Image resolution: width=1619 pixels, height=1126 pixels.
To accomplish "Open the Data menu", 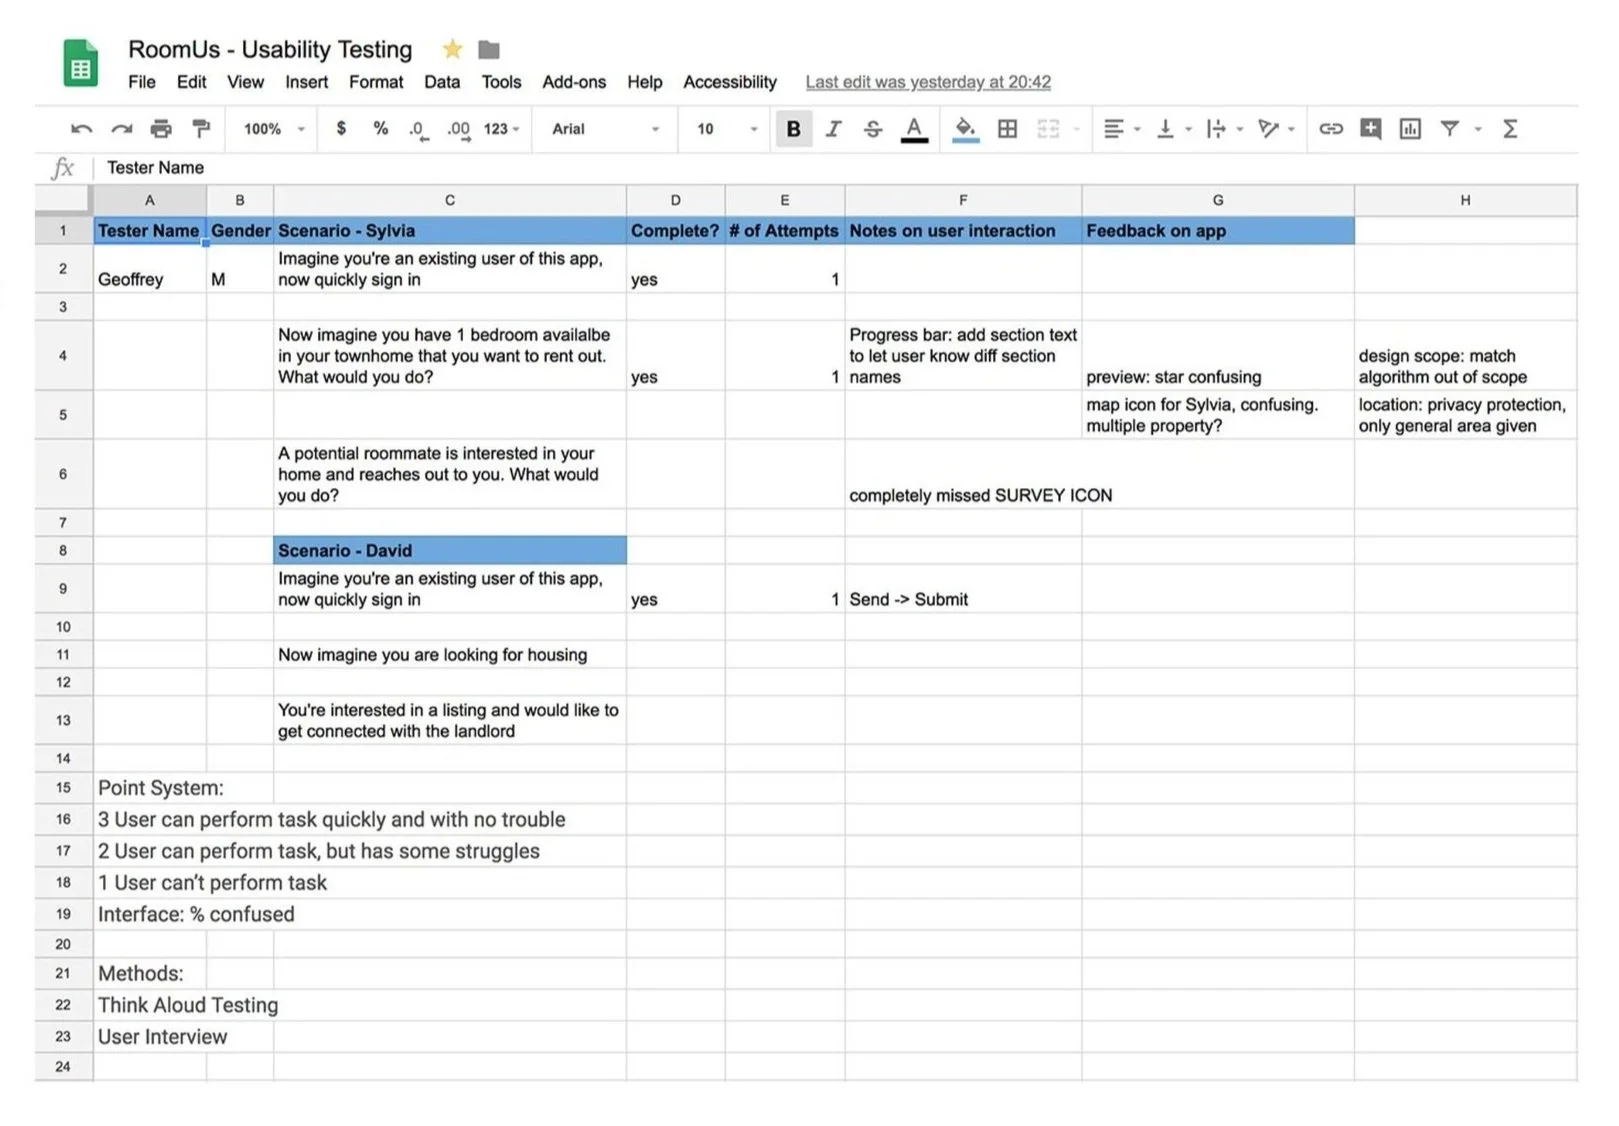I will tap(442, 82).
